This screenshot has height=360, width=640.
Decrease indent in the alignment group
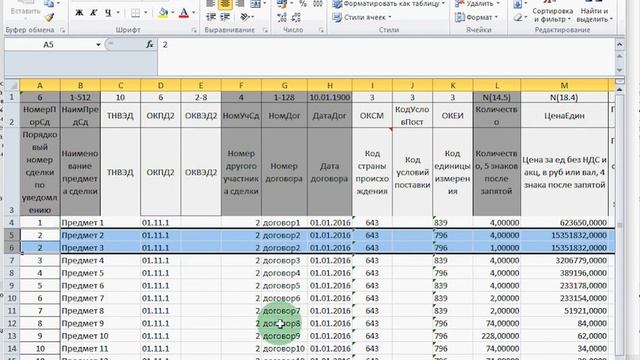coord(211,17)
